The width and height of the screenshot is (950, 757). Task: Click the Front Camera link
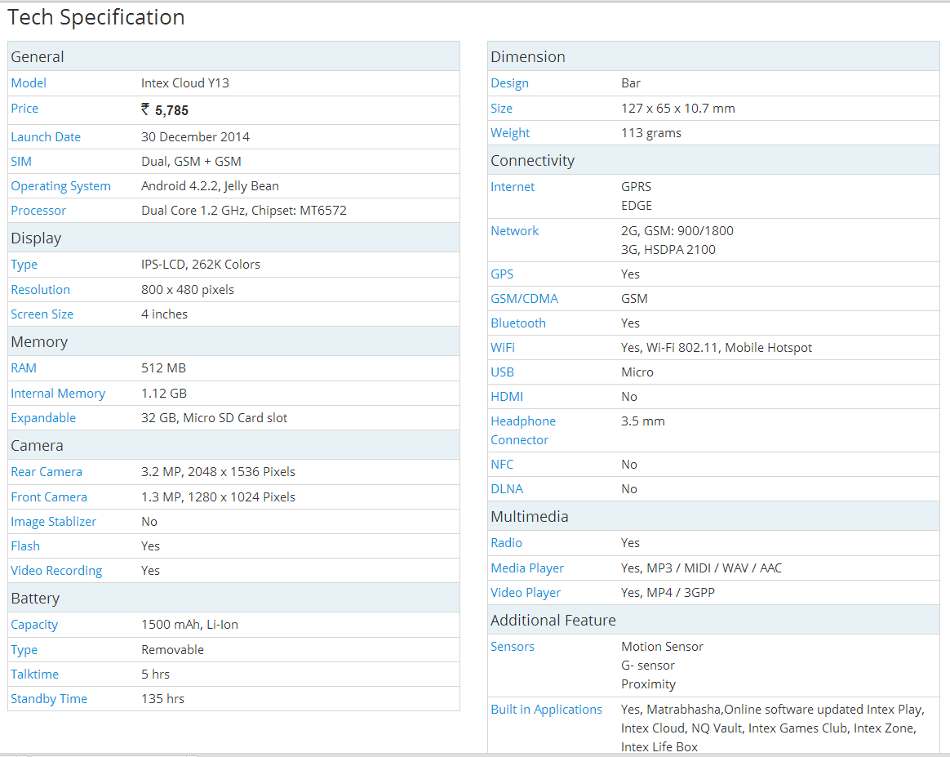click(48, 497)
